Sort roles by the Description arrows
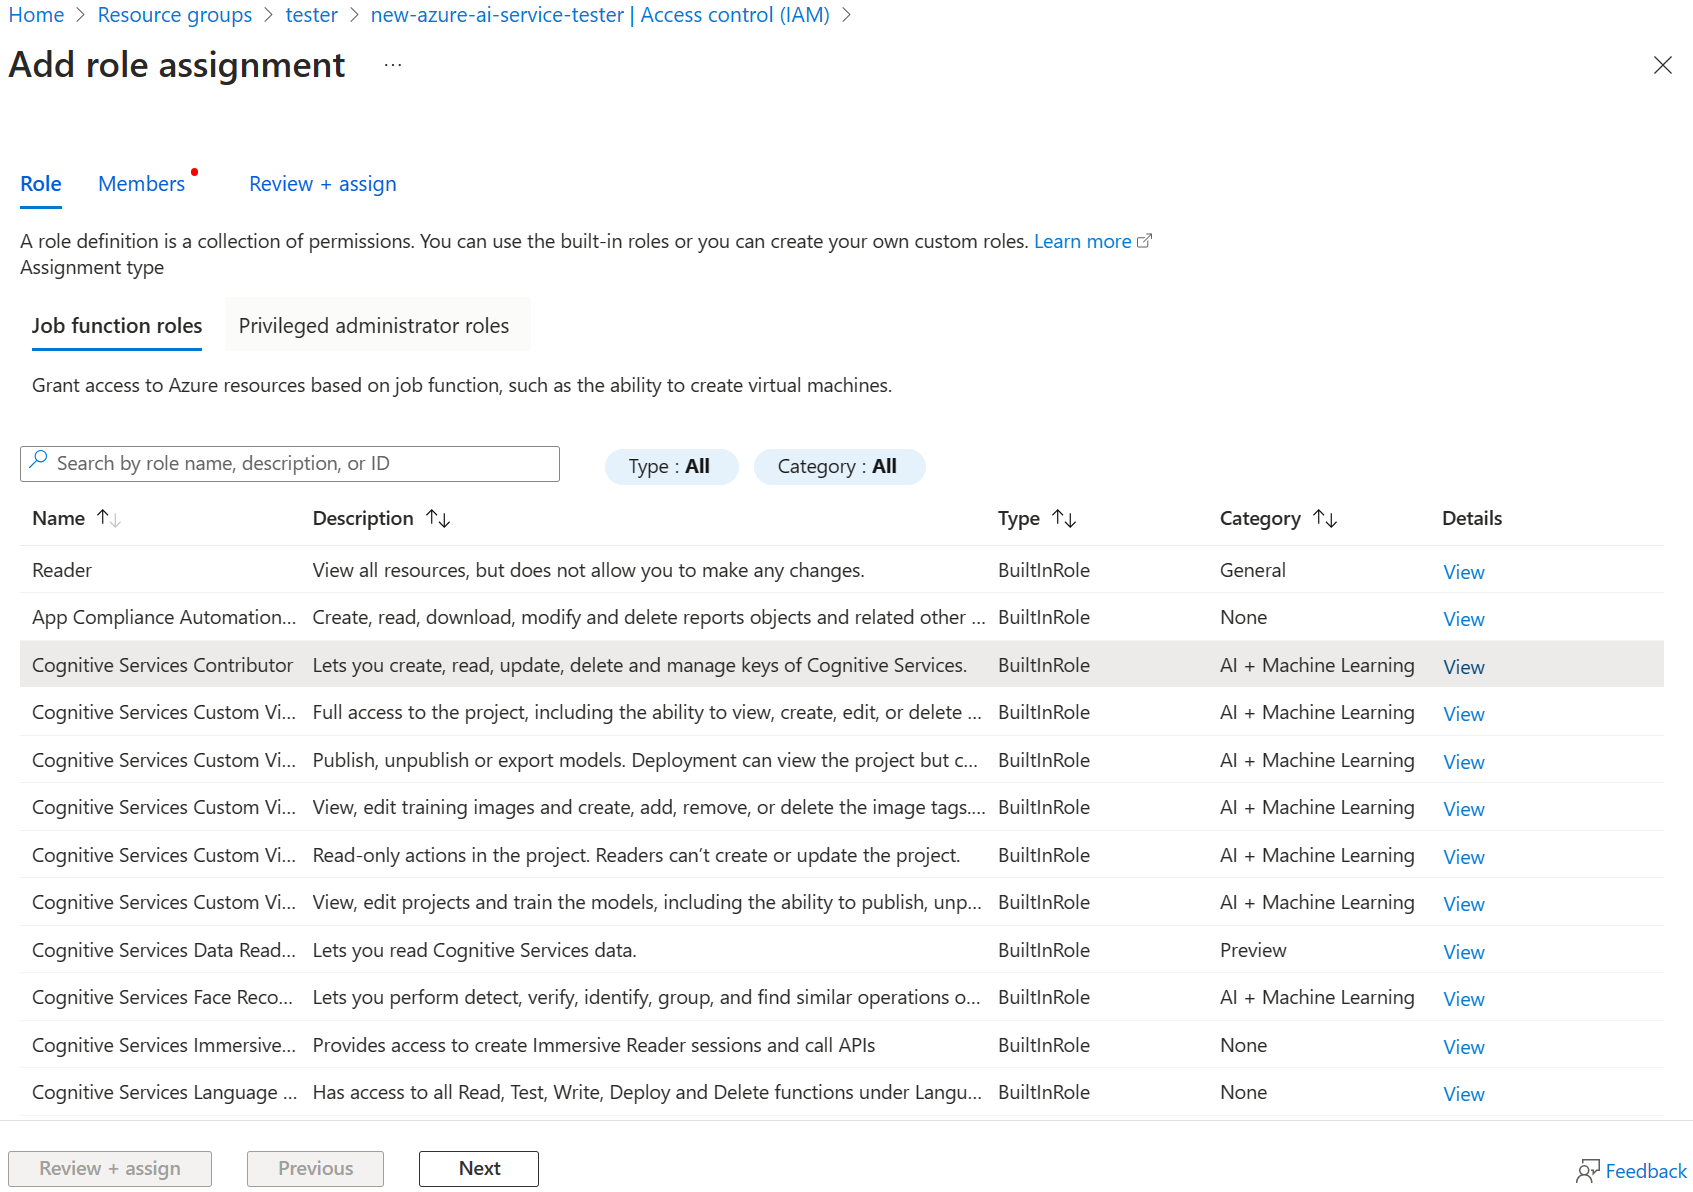Image resolution: width=1693 pixels, height=1192 pixels. pyautogui.click(x=438, y=518)
